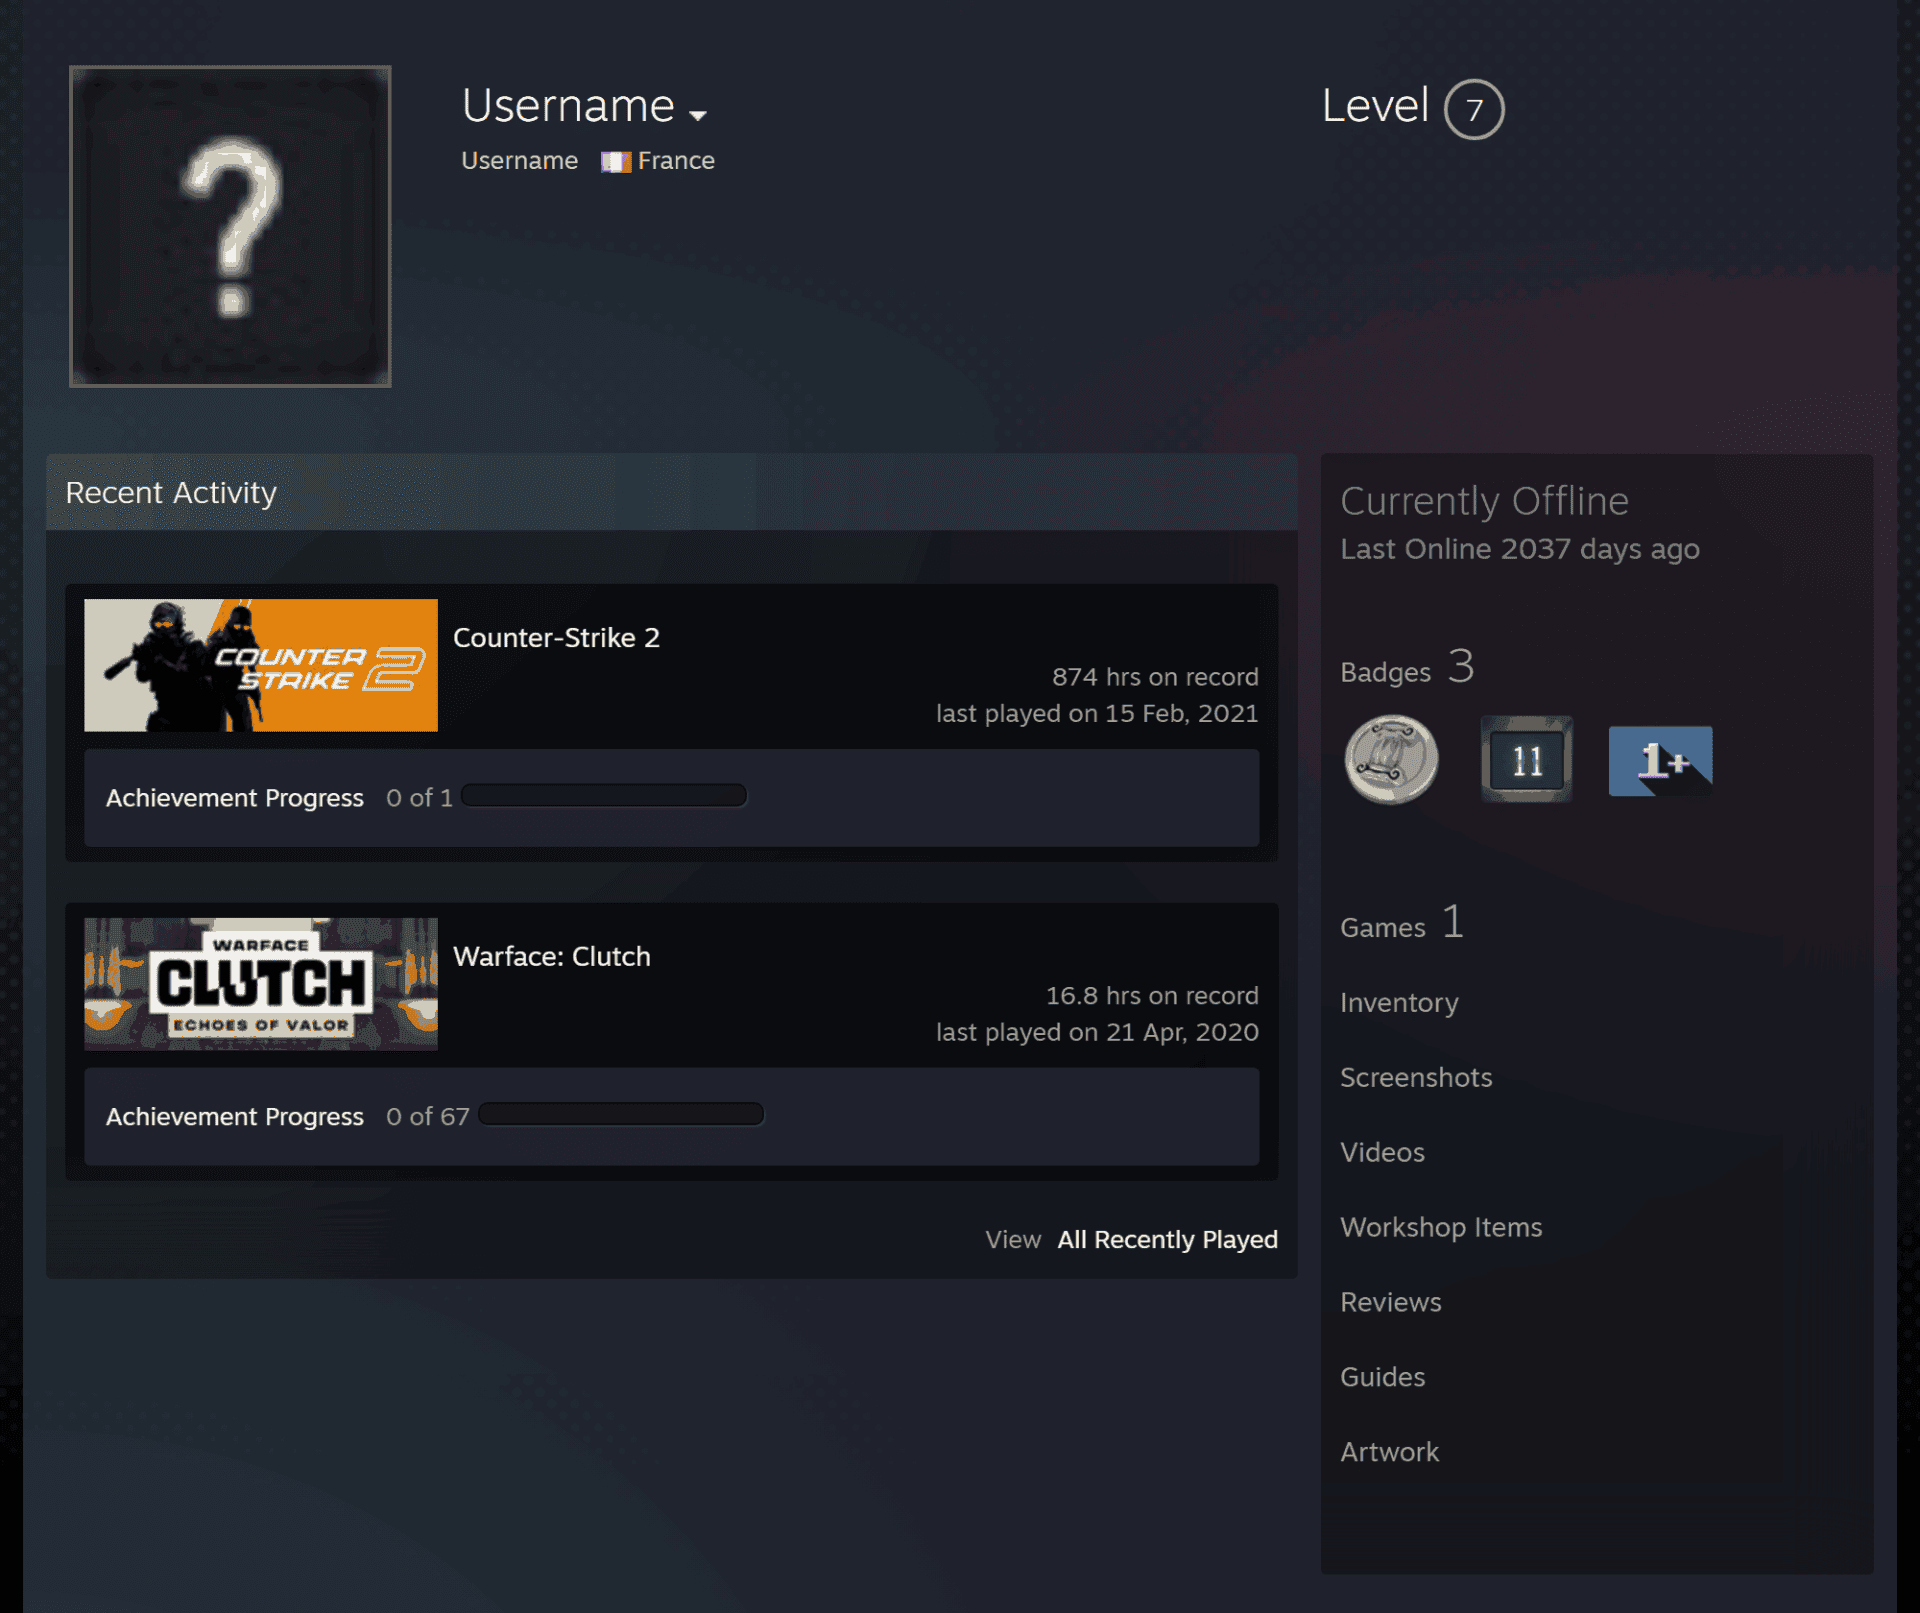Click the '0 of 1' achievement count

(419, 798)
